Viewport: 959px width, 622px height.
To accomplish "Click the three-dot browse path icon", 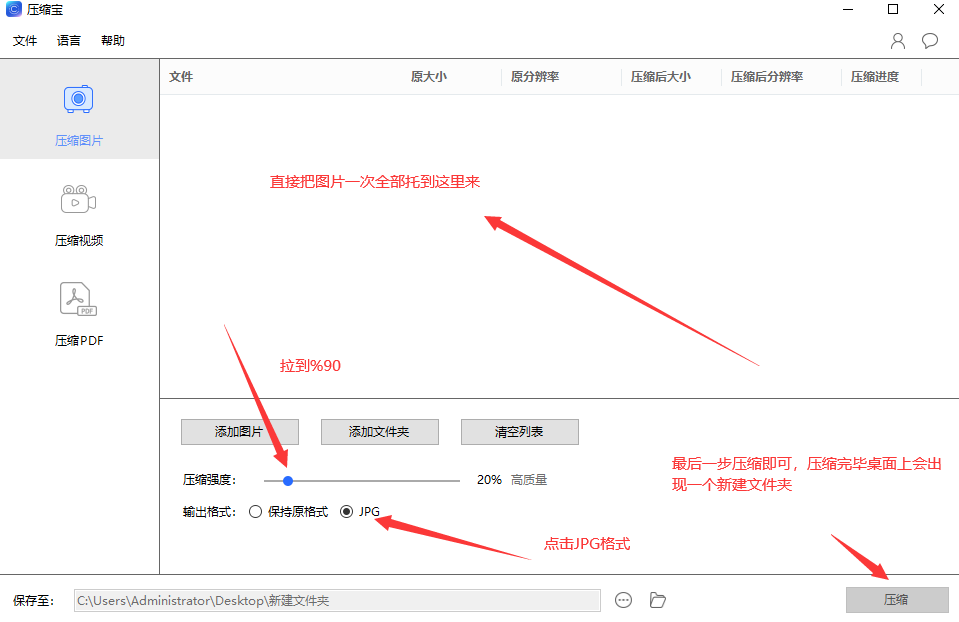I will [x=624, y=600].
